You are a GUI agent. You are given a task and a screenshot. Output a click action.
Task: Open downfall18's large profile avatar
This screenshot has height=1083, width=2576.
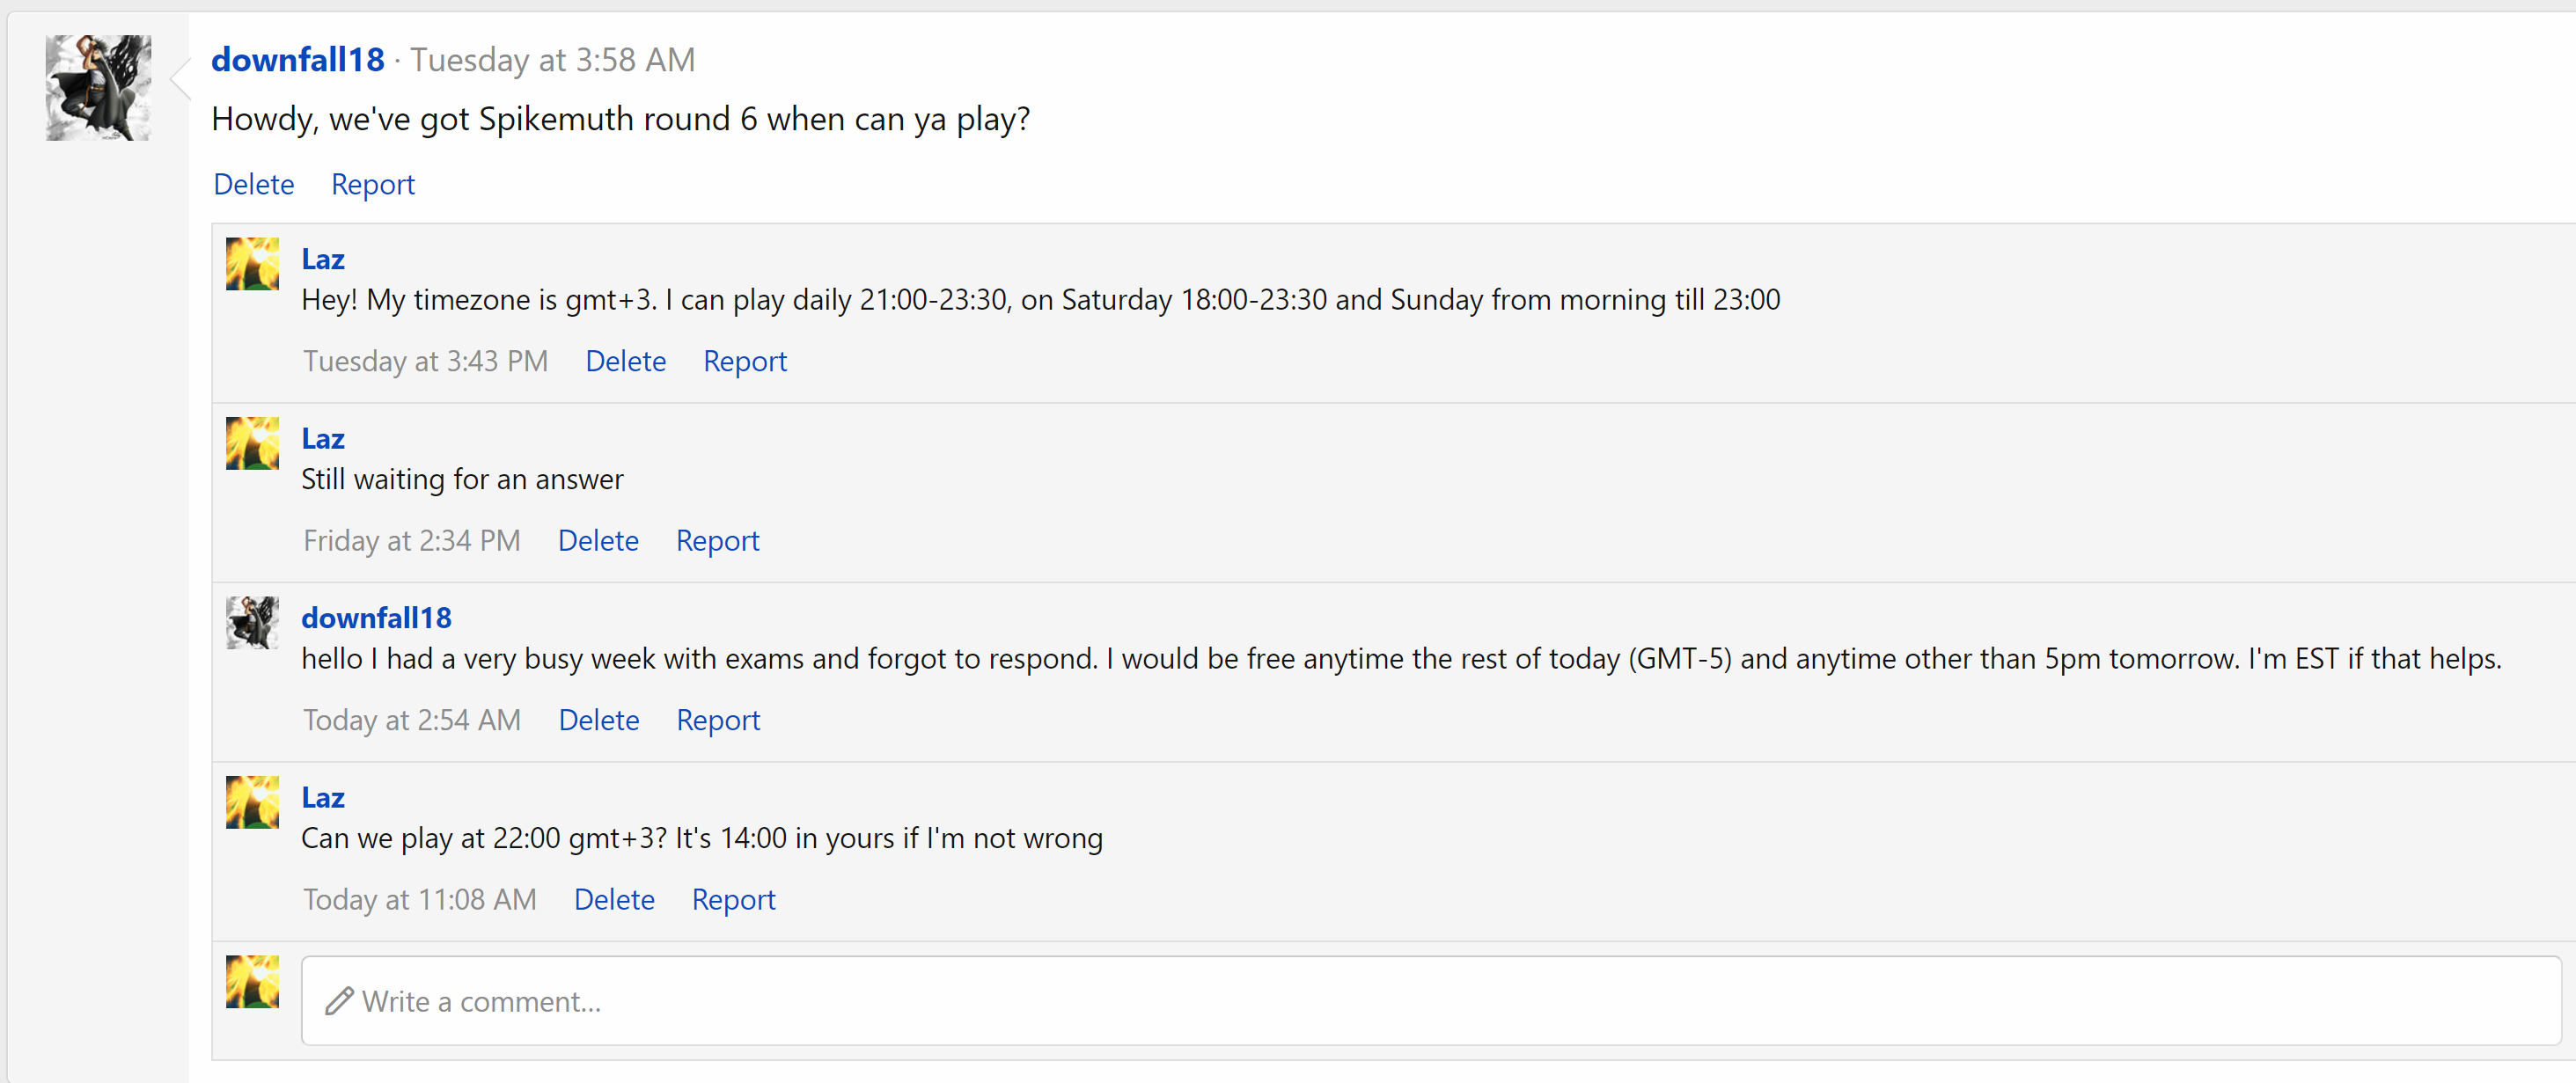point(98,88)
